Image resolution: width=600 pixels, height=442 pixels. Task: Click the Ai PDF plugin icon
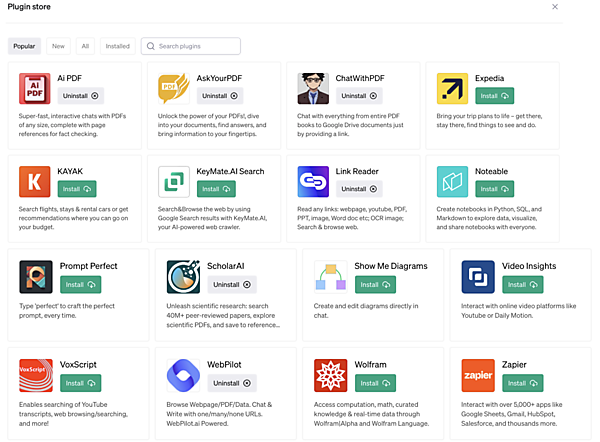click(x=35, y=89)
